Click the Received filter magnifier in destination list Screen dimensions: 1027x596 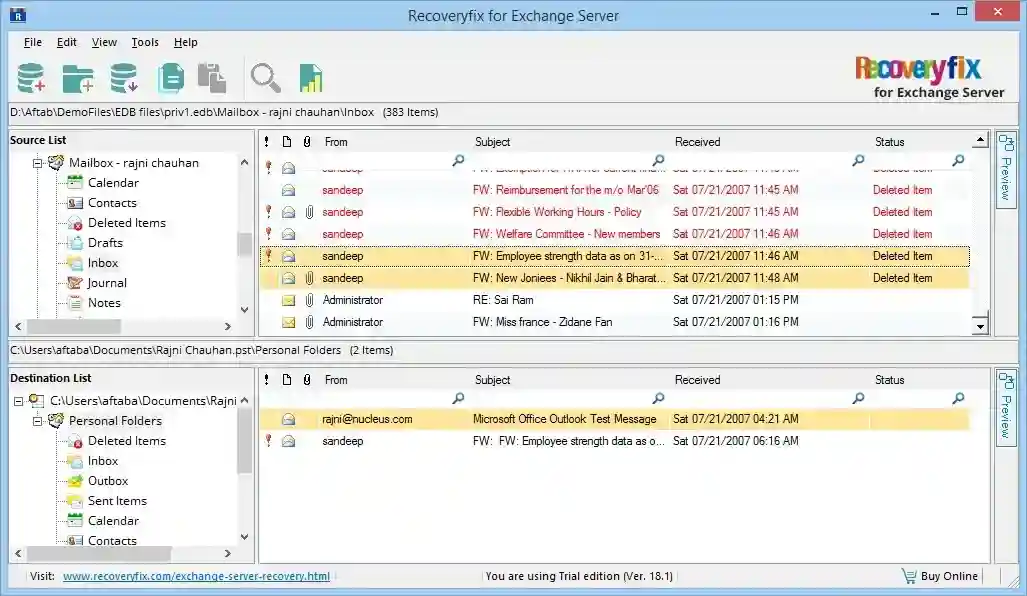[x=858, y=398]
